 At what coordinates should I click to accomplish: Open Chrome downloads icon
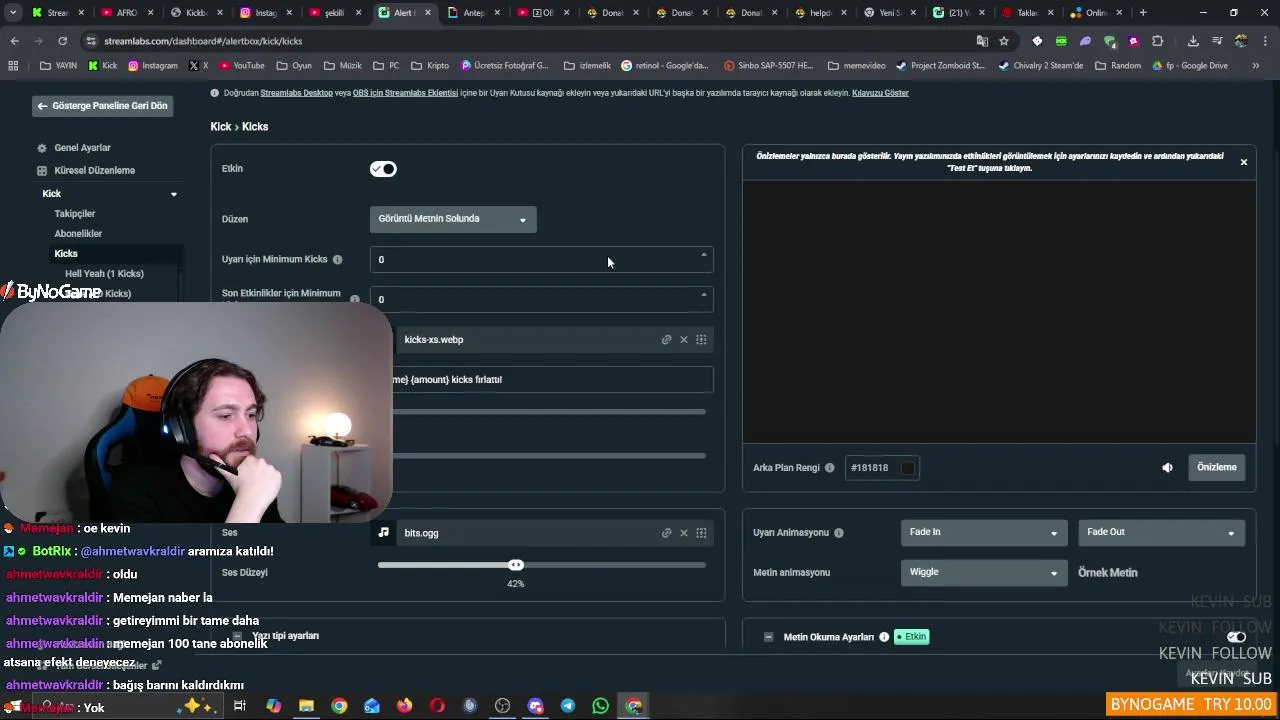click(x=1193, y=41)
